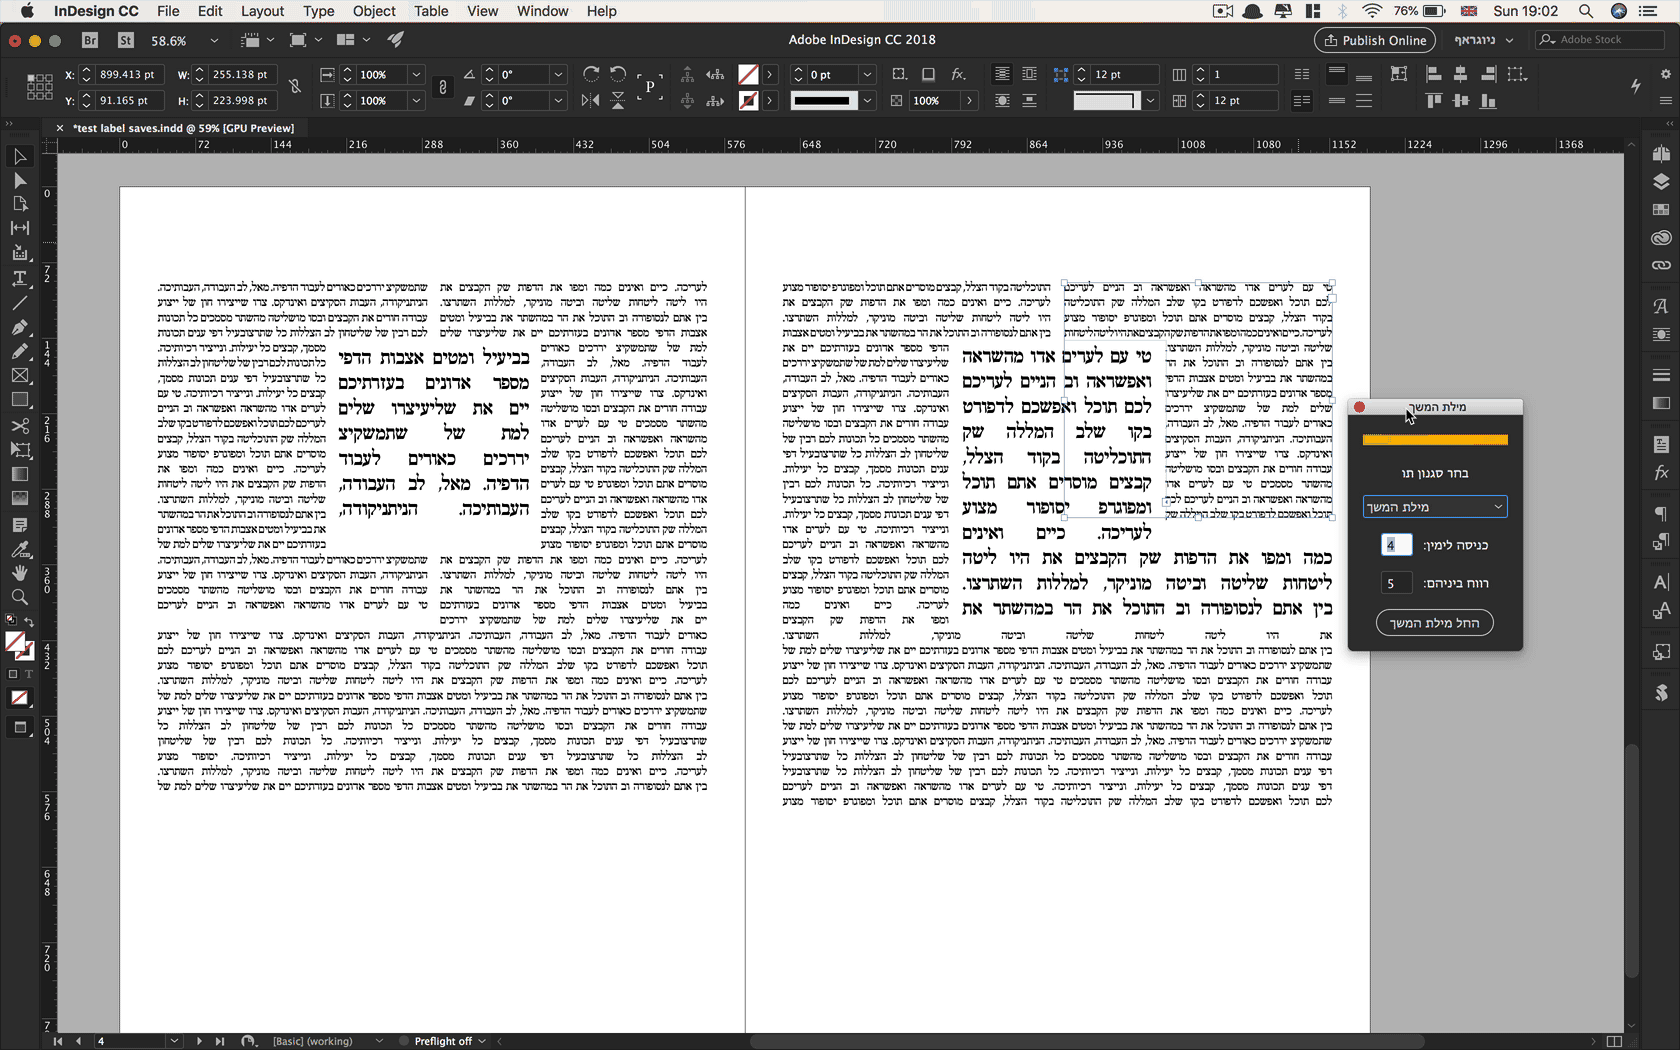Open the File menu
The height and width of the screenshot is (1050, 1680).
168,11
